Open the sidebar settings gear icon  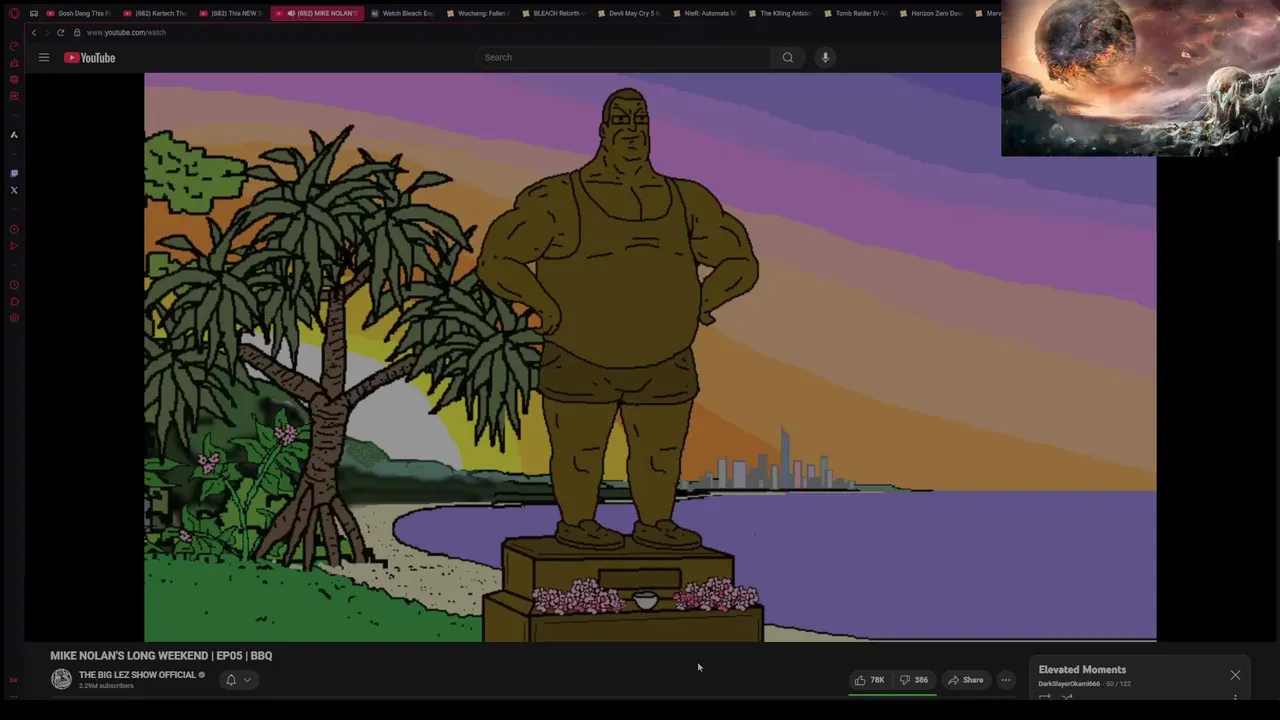14,318
